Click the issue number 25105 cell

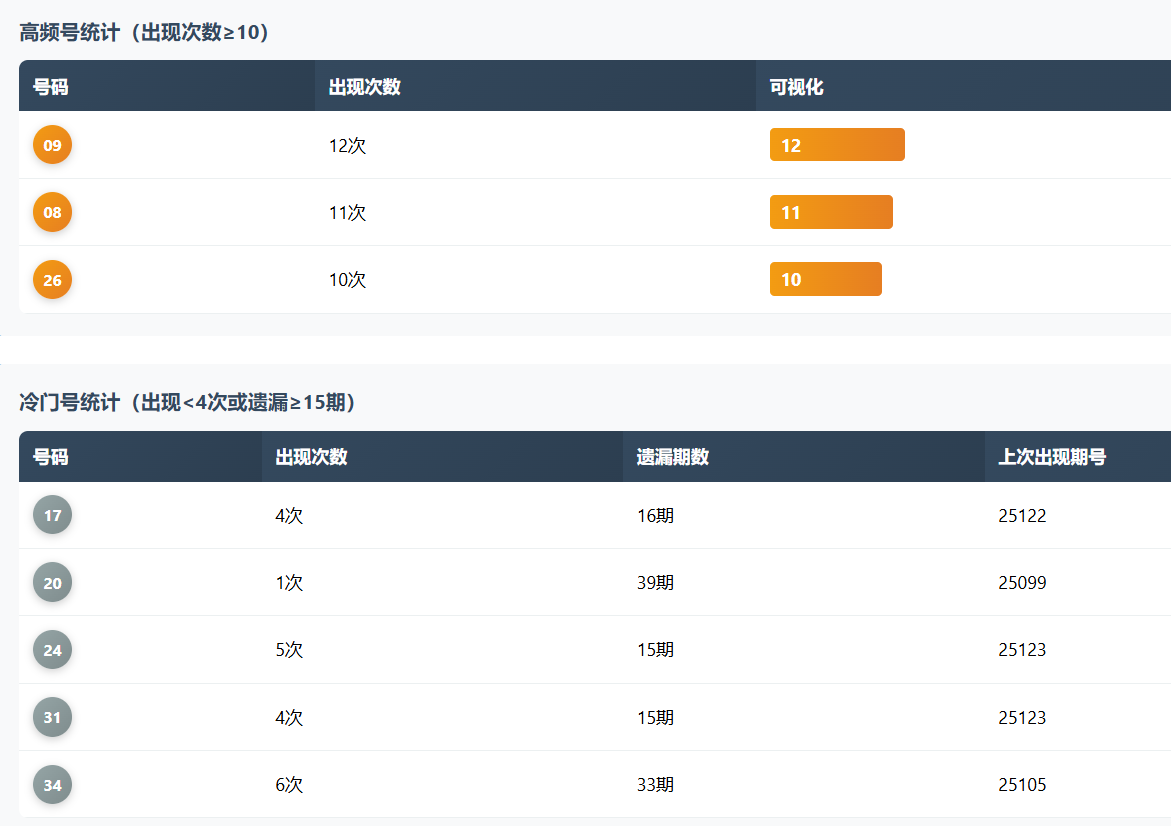click(x=1022, y=785)
